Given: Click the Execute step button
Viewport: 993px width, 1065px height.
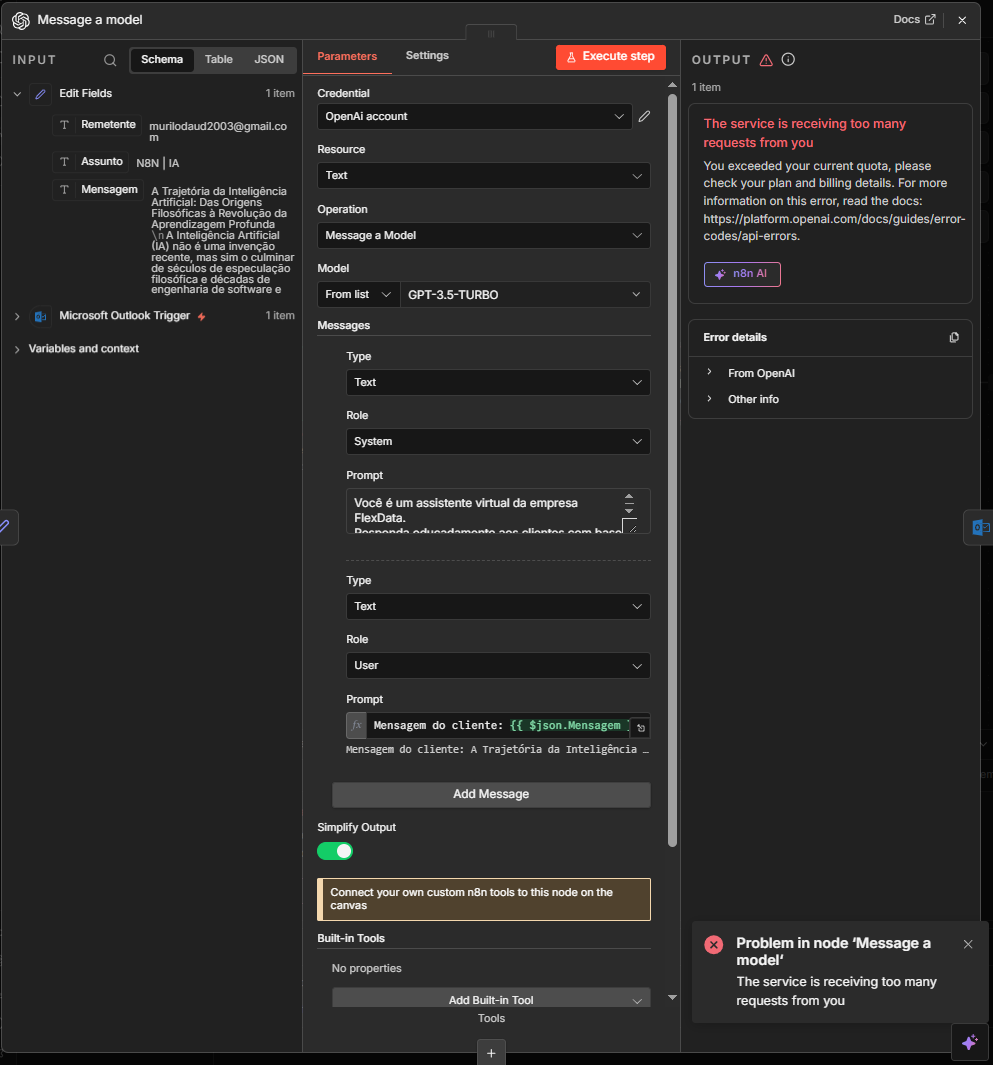Looking at the screenshot, I should click(x=611, y=57).
